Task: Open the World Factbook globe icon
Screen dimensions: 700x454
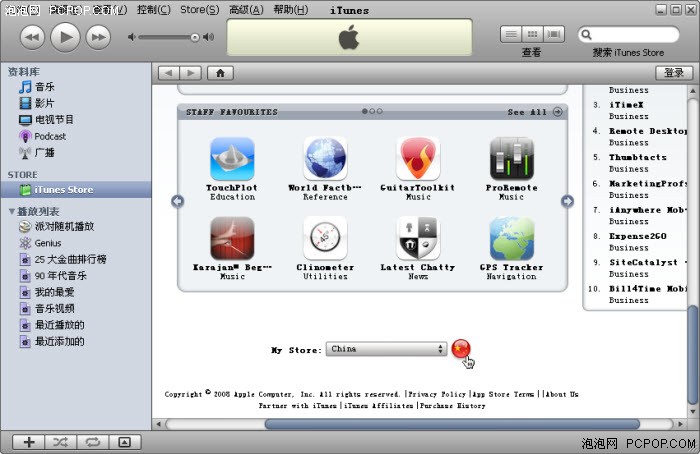Action: coord(325,159)
